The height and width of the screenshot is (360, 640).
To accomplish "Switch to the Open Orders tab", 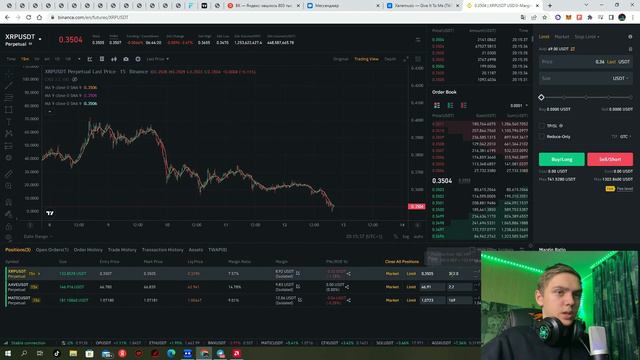I will 52,250.
